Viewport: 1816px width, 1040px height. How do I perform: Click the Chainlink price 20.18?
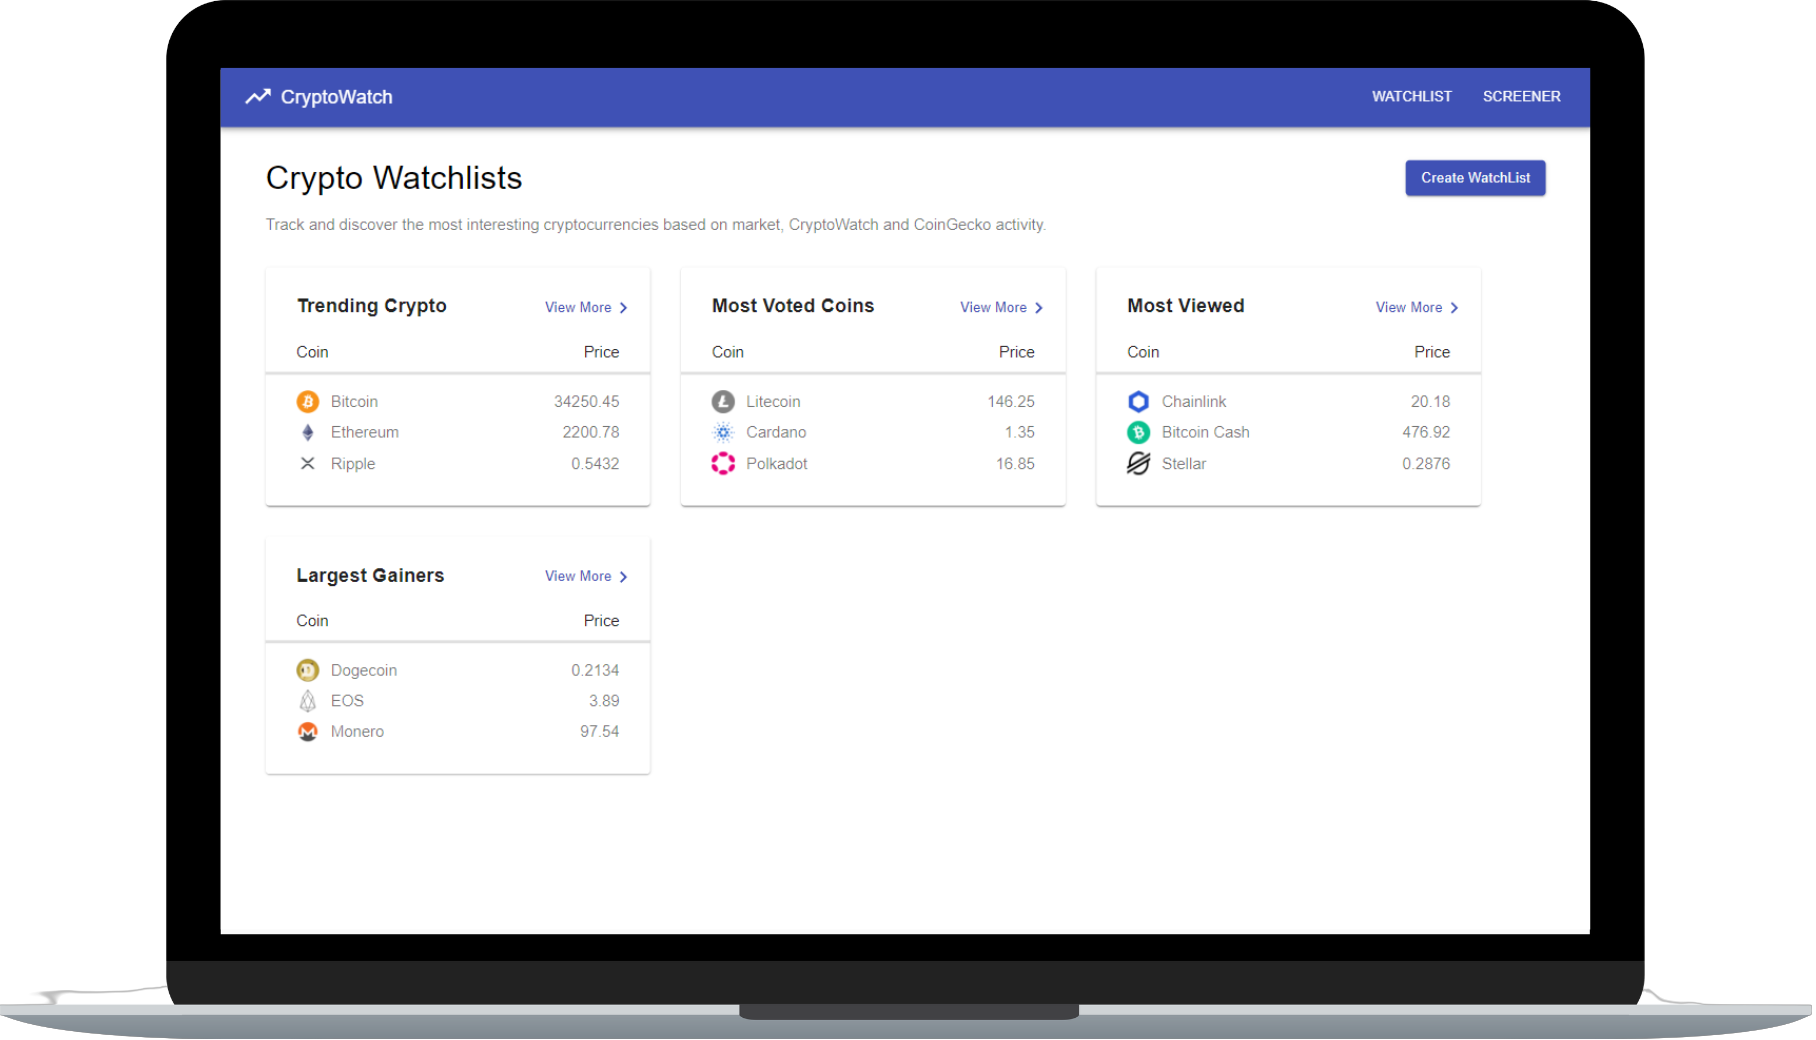1431,402
